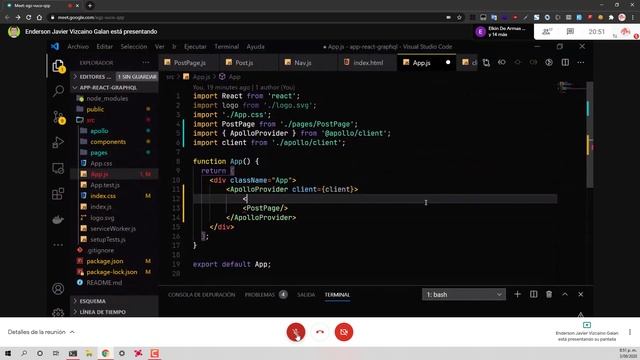
Task: Open serviceWorker.js file
Action: [114, 229]
